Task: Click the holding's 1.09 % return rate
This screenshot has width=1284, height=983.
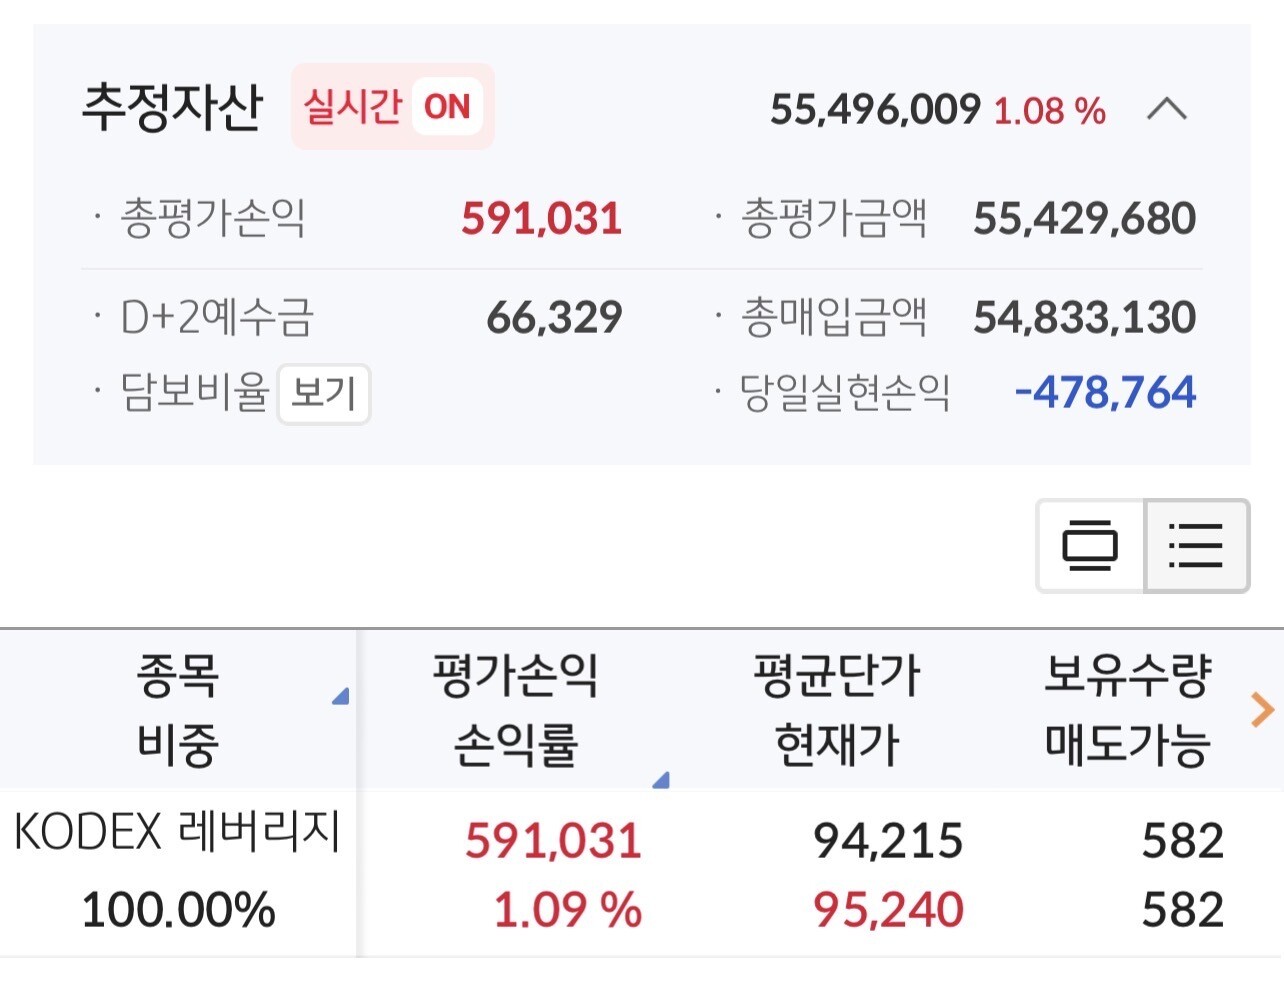Action: tap(567, 910)
